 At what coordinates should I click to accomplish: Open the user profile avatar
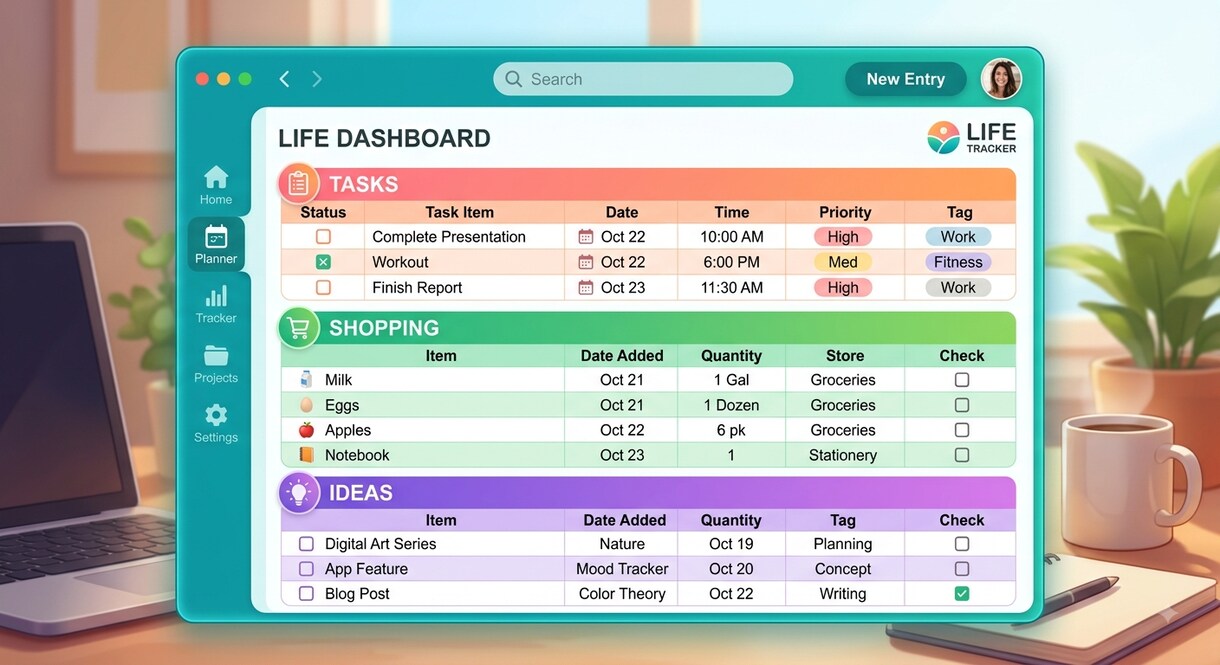click(x=1001, y=79)
